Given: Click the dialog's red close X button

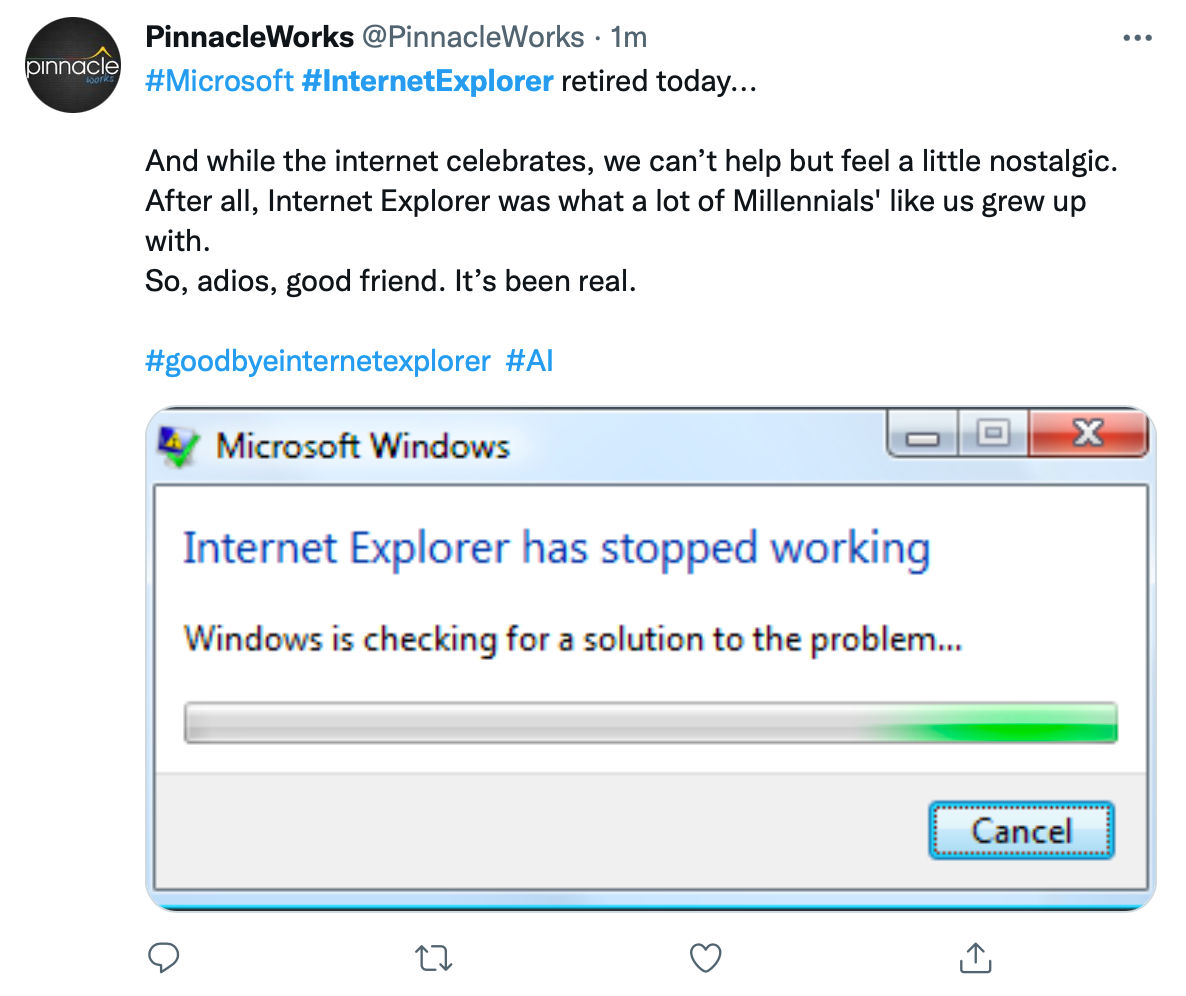Looking at the screenshot, I should click(x=1086, y=434).
